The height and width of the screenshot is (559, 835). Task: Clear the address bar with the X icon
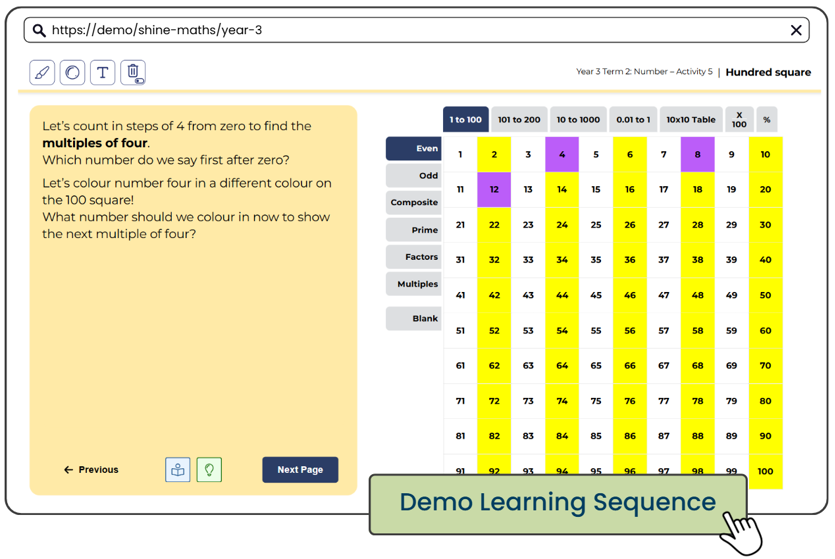[796, 30]
